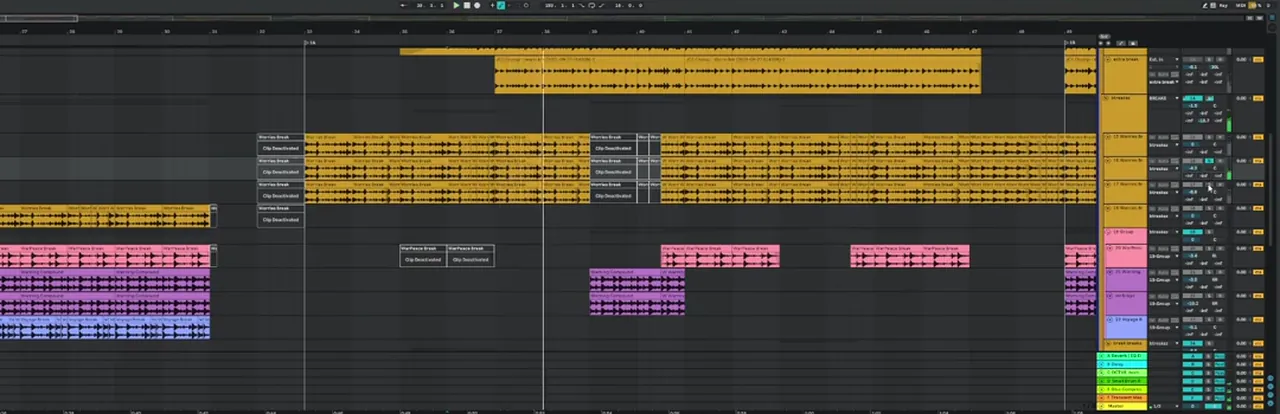Toggle 17 Worries Br track activator
Image resolution: width=1280 pixels, height=414 pixels.
click(x=1192, y=184)
